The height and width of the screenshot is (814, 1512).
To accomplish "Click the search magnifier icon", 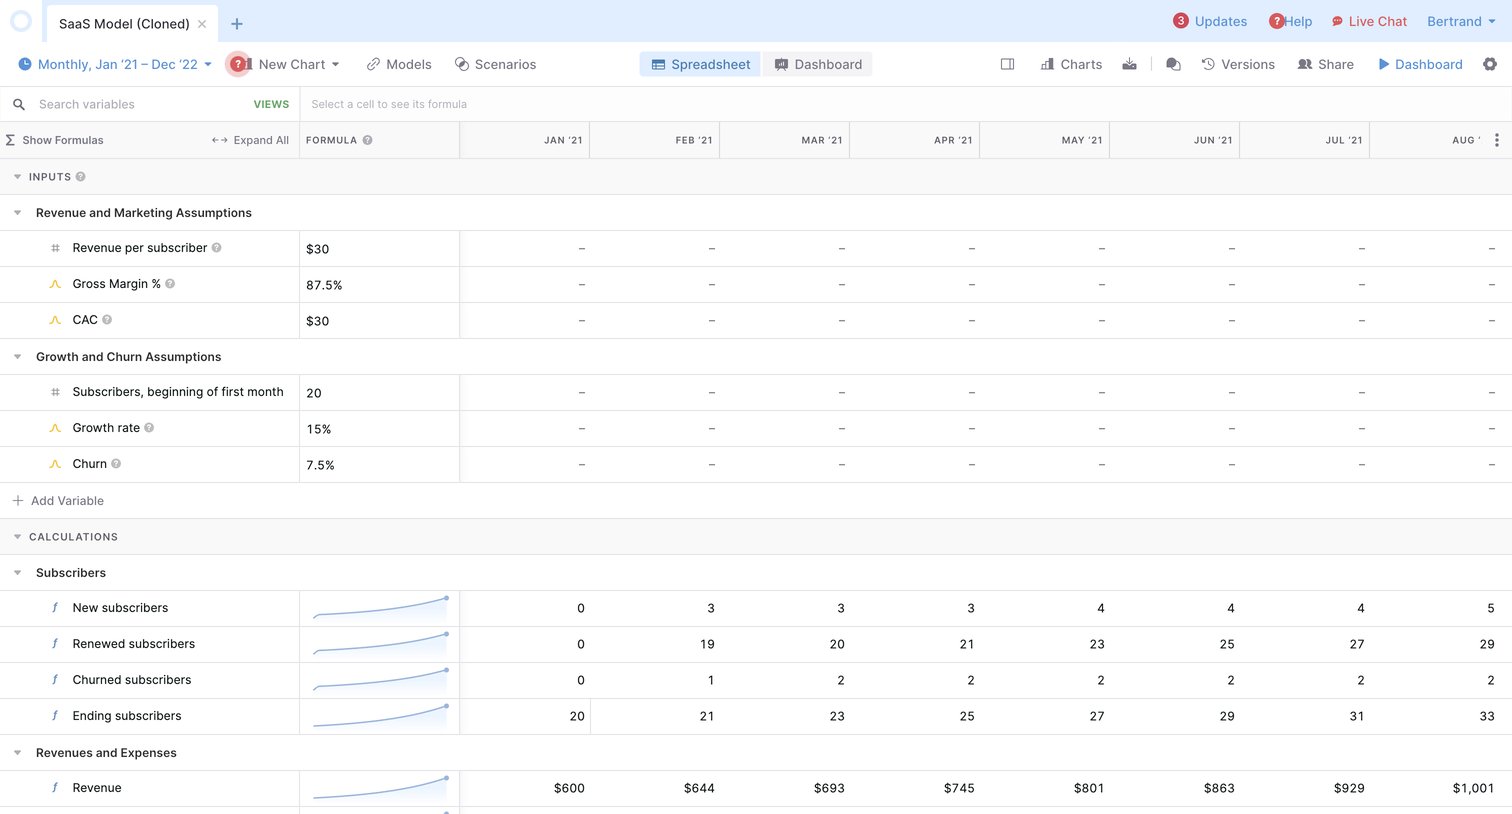I will coord(18,104).
